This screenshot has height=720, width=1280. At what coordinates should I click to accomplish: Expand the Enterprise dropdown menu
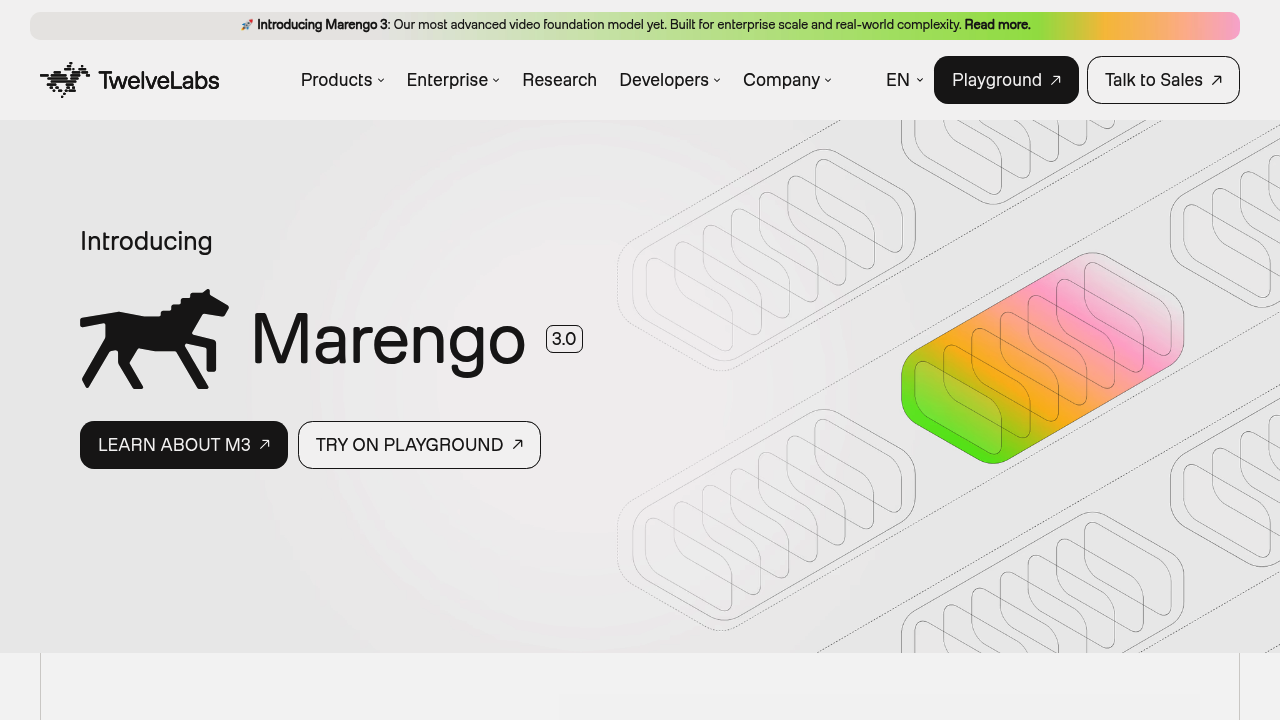(452, 80)
